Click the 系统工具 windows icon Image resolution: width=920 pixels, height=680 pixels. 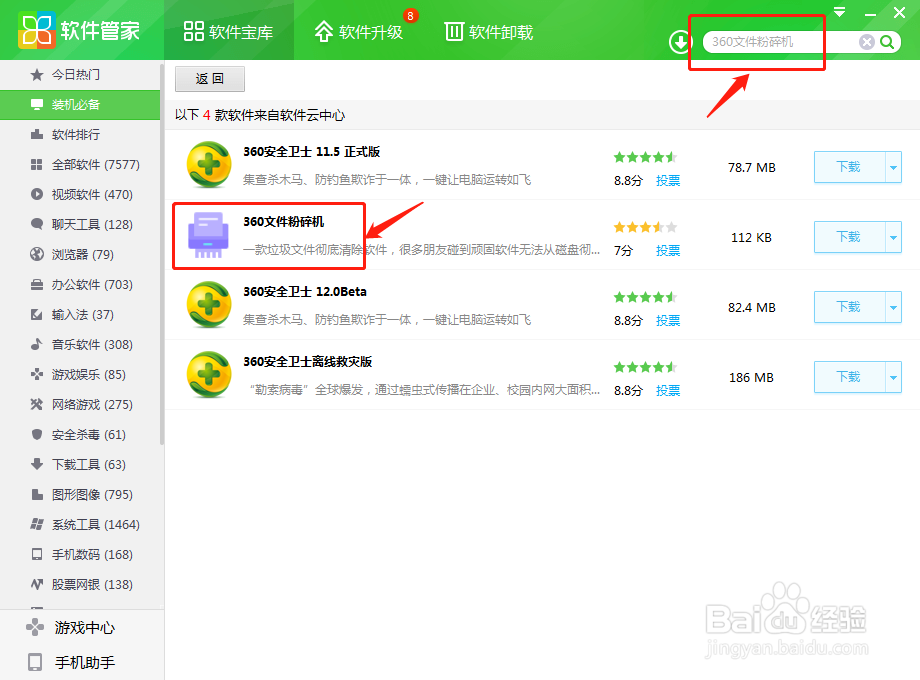[36, 524]
